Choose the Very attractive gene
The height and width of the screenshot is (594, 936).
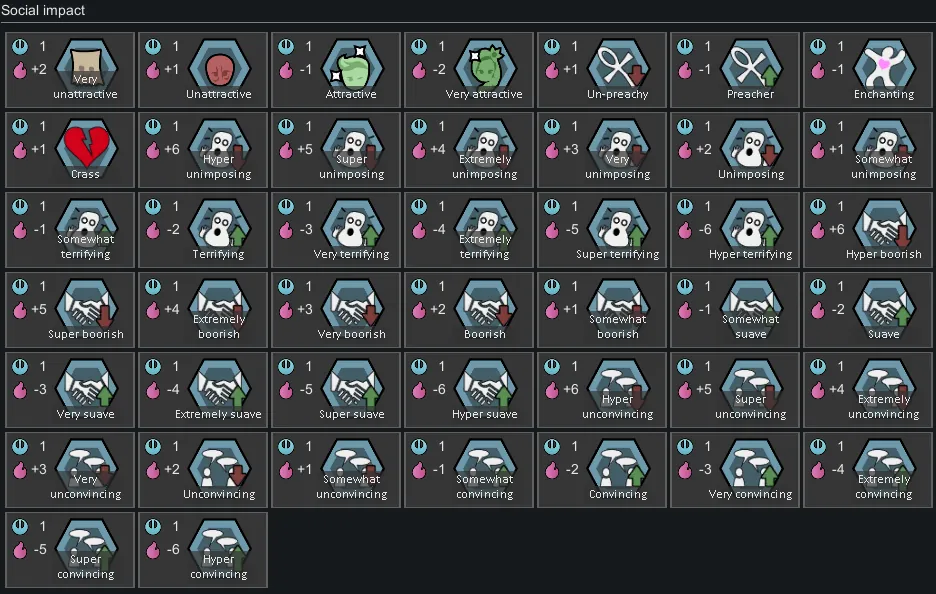point(469,70)
